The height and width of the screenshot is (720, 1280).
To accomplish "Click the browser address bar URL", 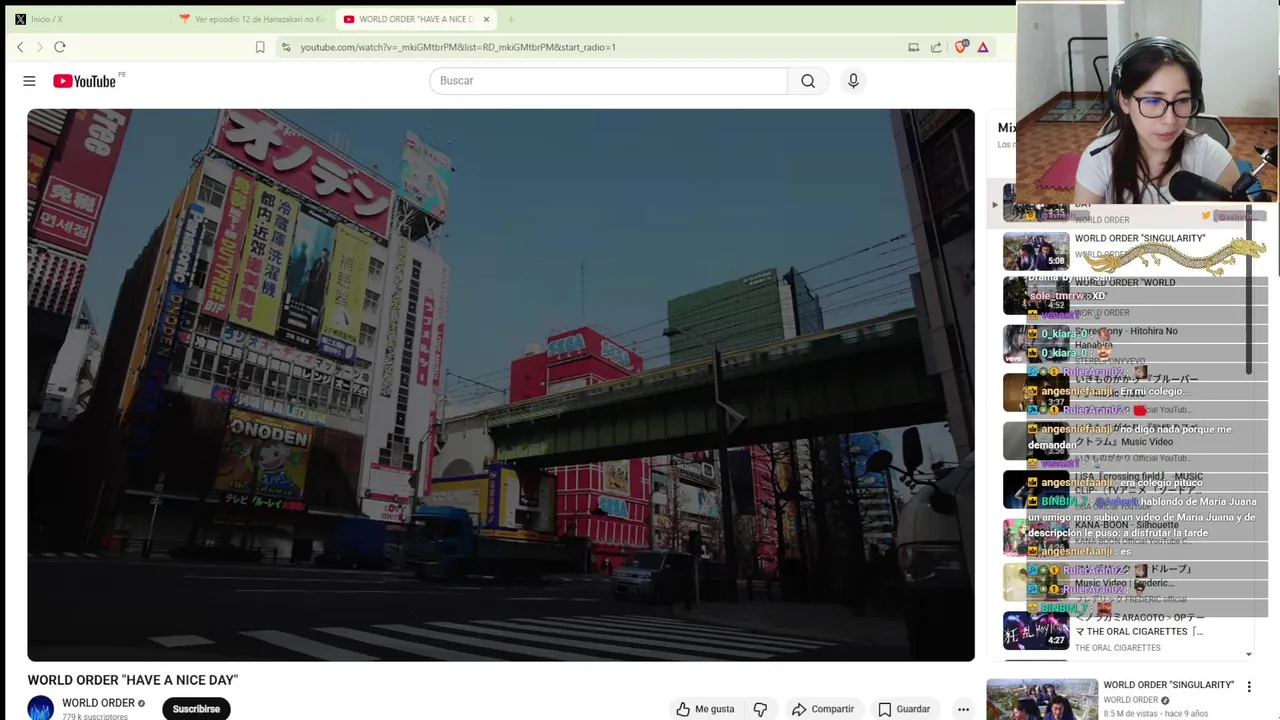I will pyautogui.click(x=458, y=47).
